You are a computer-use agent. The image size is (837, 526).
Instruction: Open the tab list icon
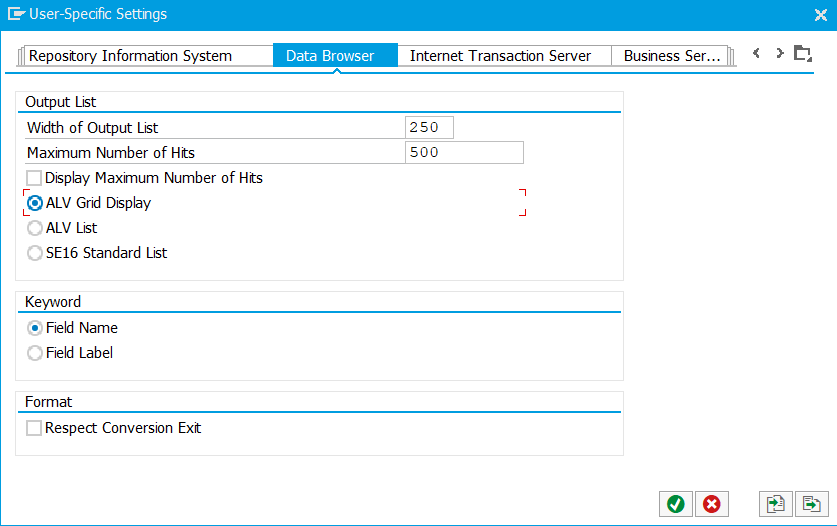[802, 53]
